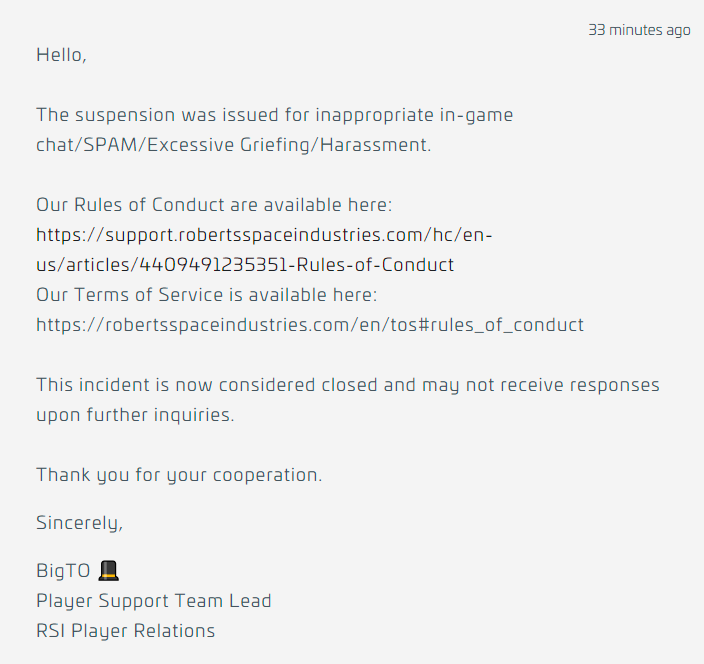Click the 'Hello,' greeting line
Image resolution: width=704 pixels, height=664 pixels.
[x=61, y=55]
